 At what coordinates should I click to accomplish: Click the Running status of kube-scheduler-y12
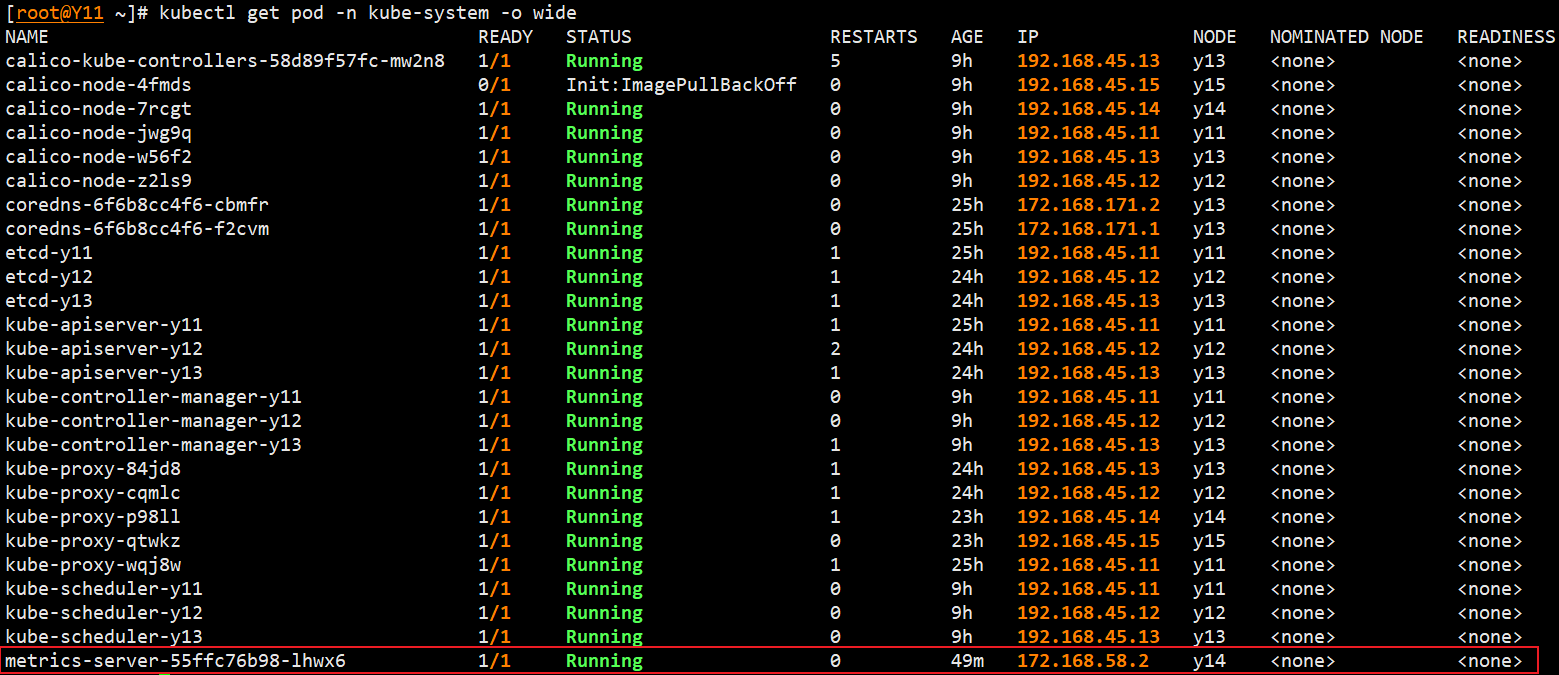pos(604,613)
